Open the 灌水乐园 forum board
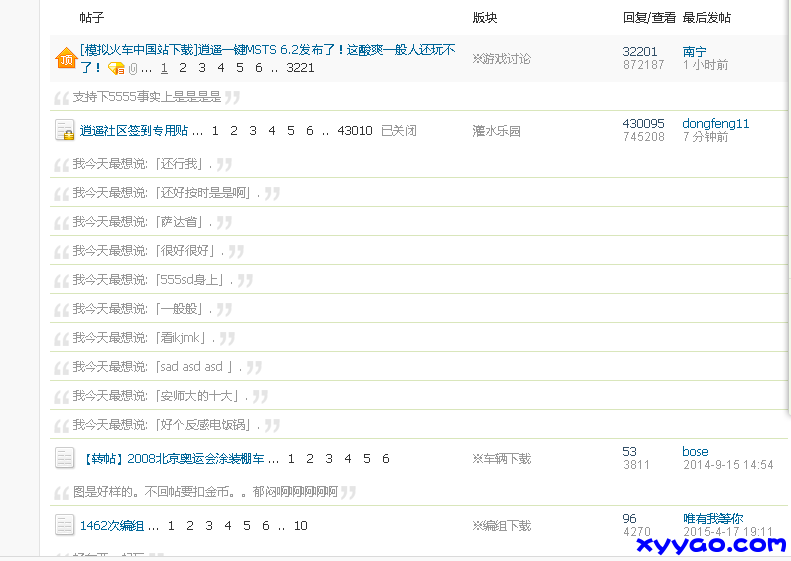This screenshot has height=561, width=791. click(x=496, y=131)
